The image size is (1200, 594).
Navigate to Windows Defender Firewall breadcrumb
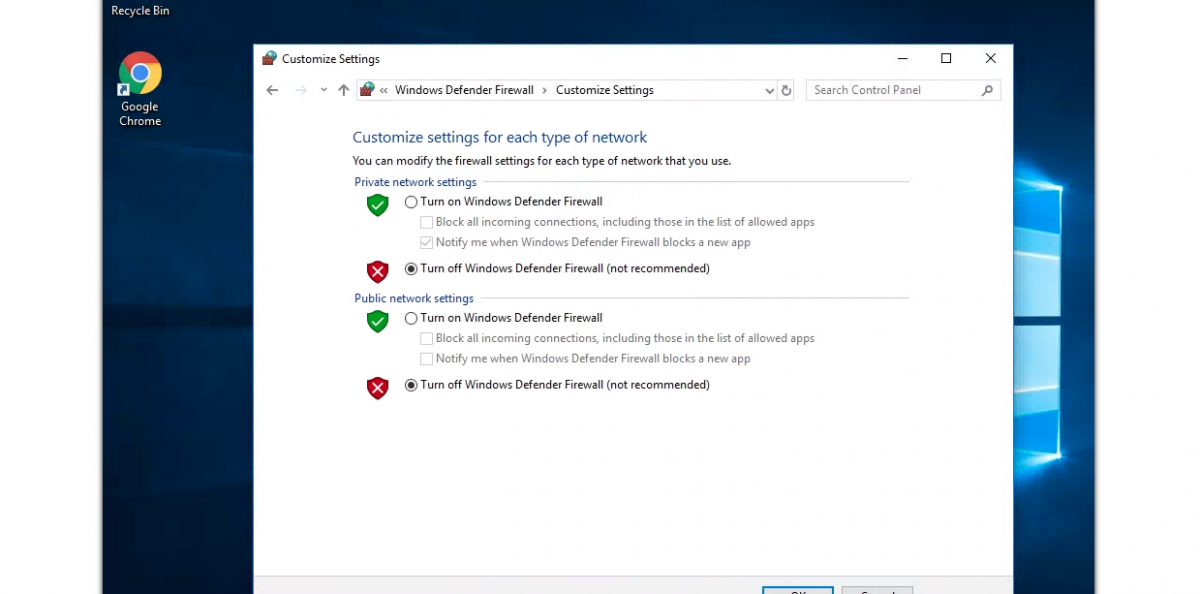[x=464, y=90]
